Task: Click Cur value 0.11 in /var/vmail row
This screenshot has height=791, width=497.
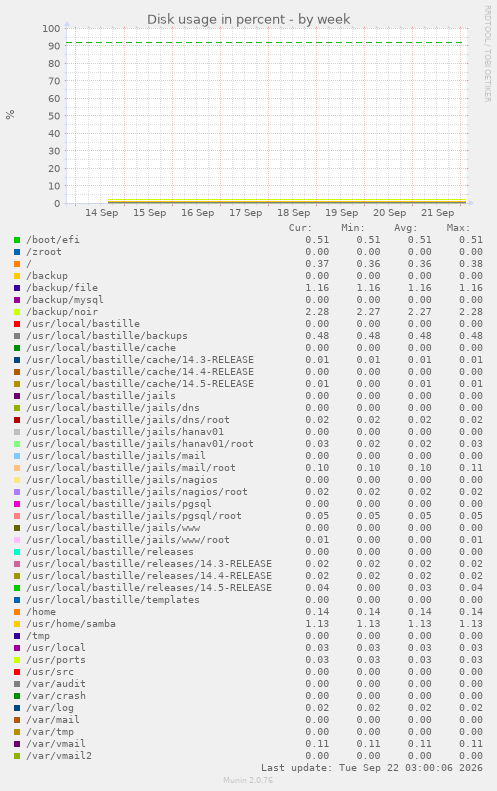Action: click(x=317, y=744)
